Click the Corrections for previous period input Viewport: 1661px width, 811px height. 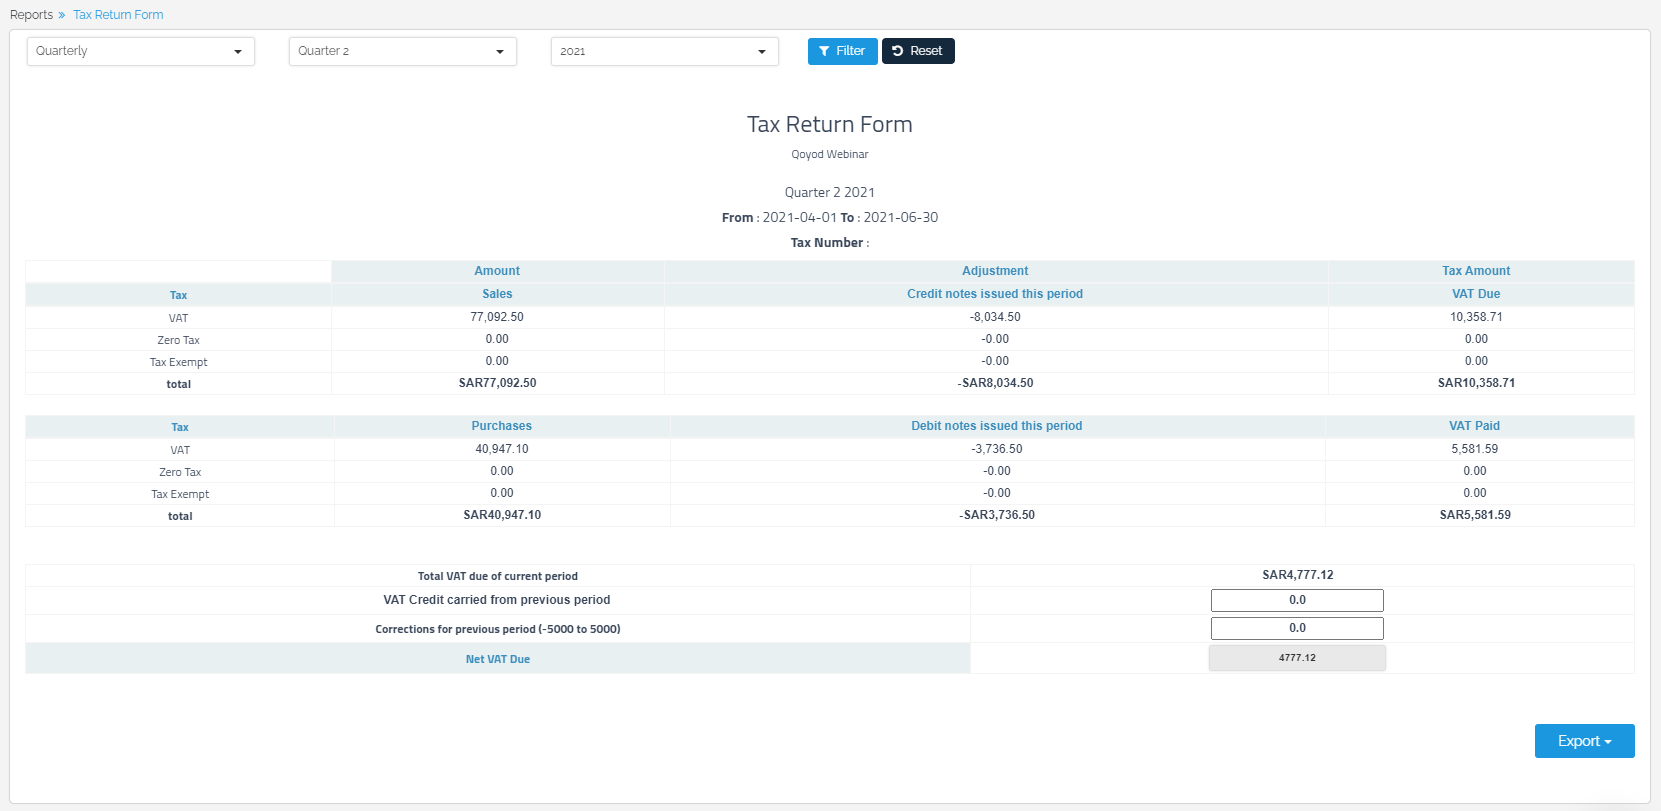point(1297,628)
